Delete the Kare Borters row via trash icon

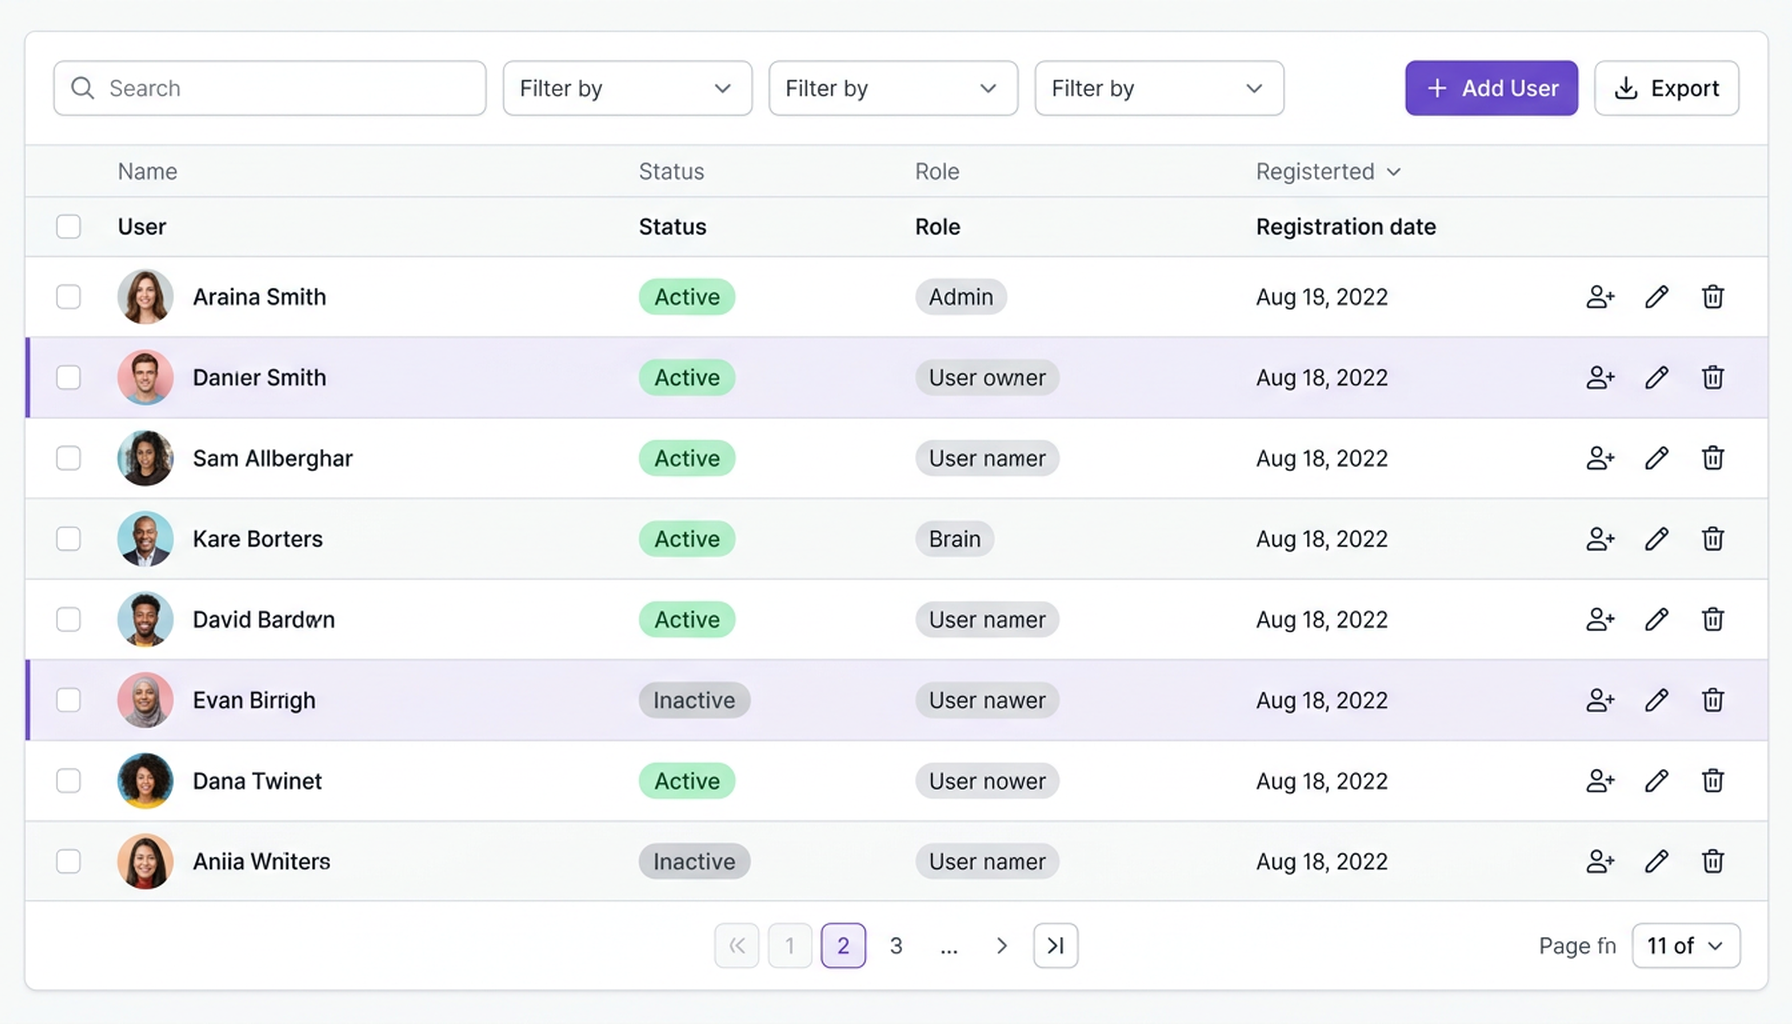point(1712,539)
